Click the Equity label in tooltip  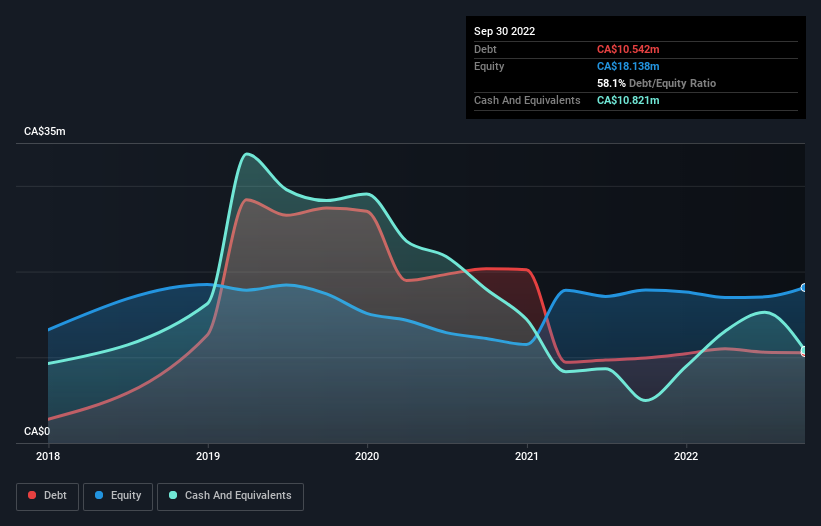pos(489,66)
